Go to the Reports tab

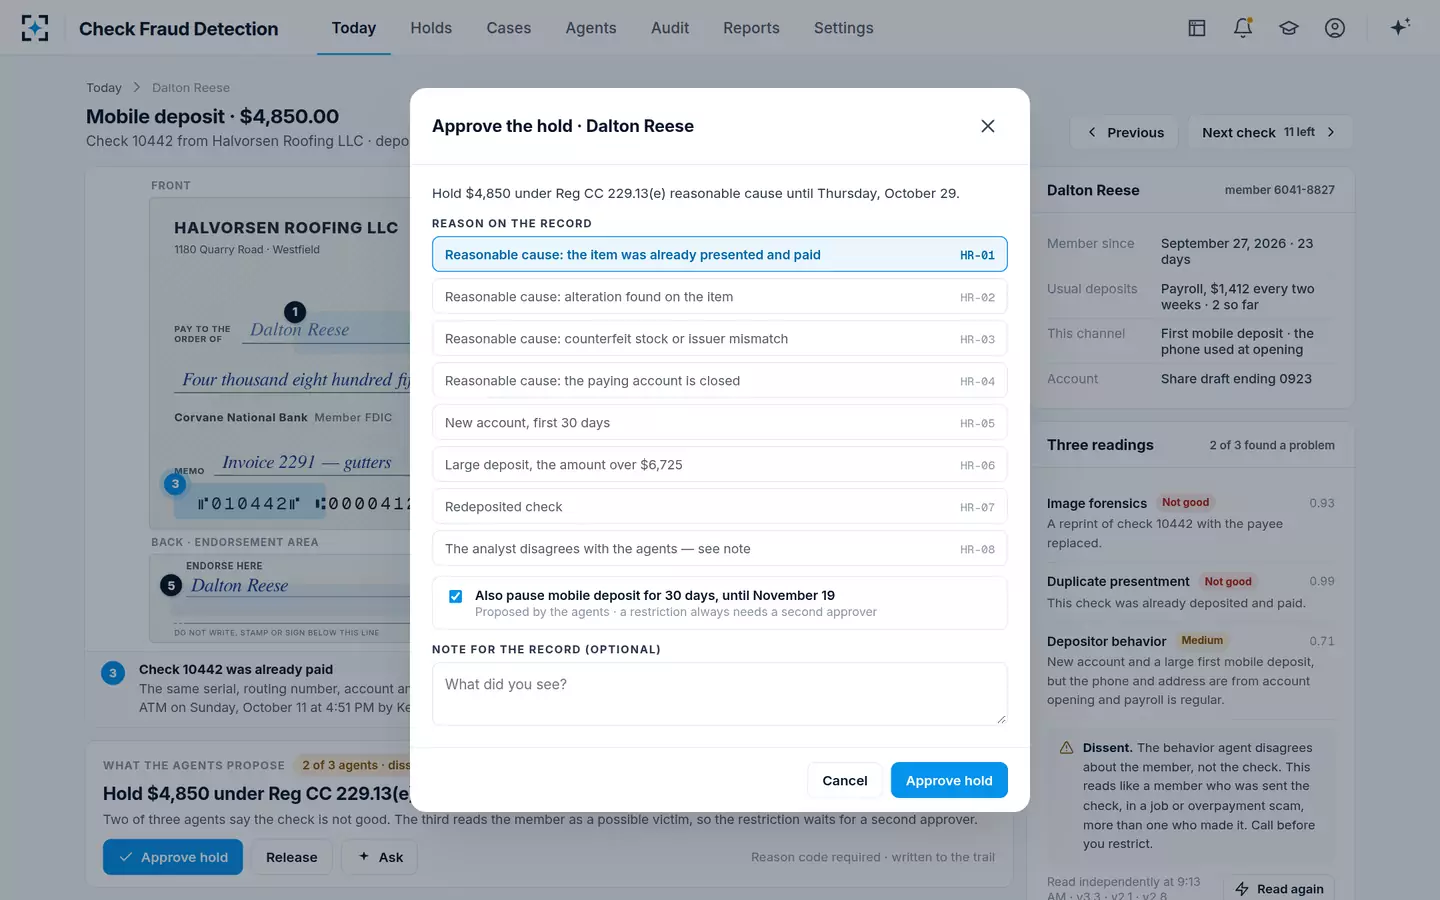pos(751,28)
